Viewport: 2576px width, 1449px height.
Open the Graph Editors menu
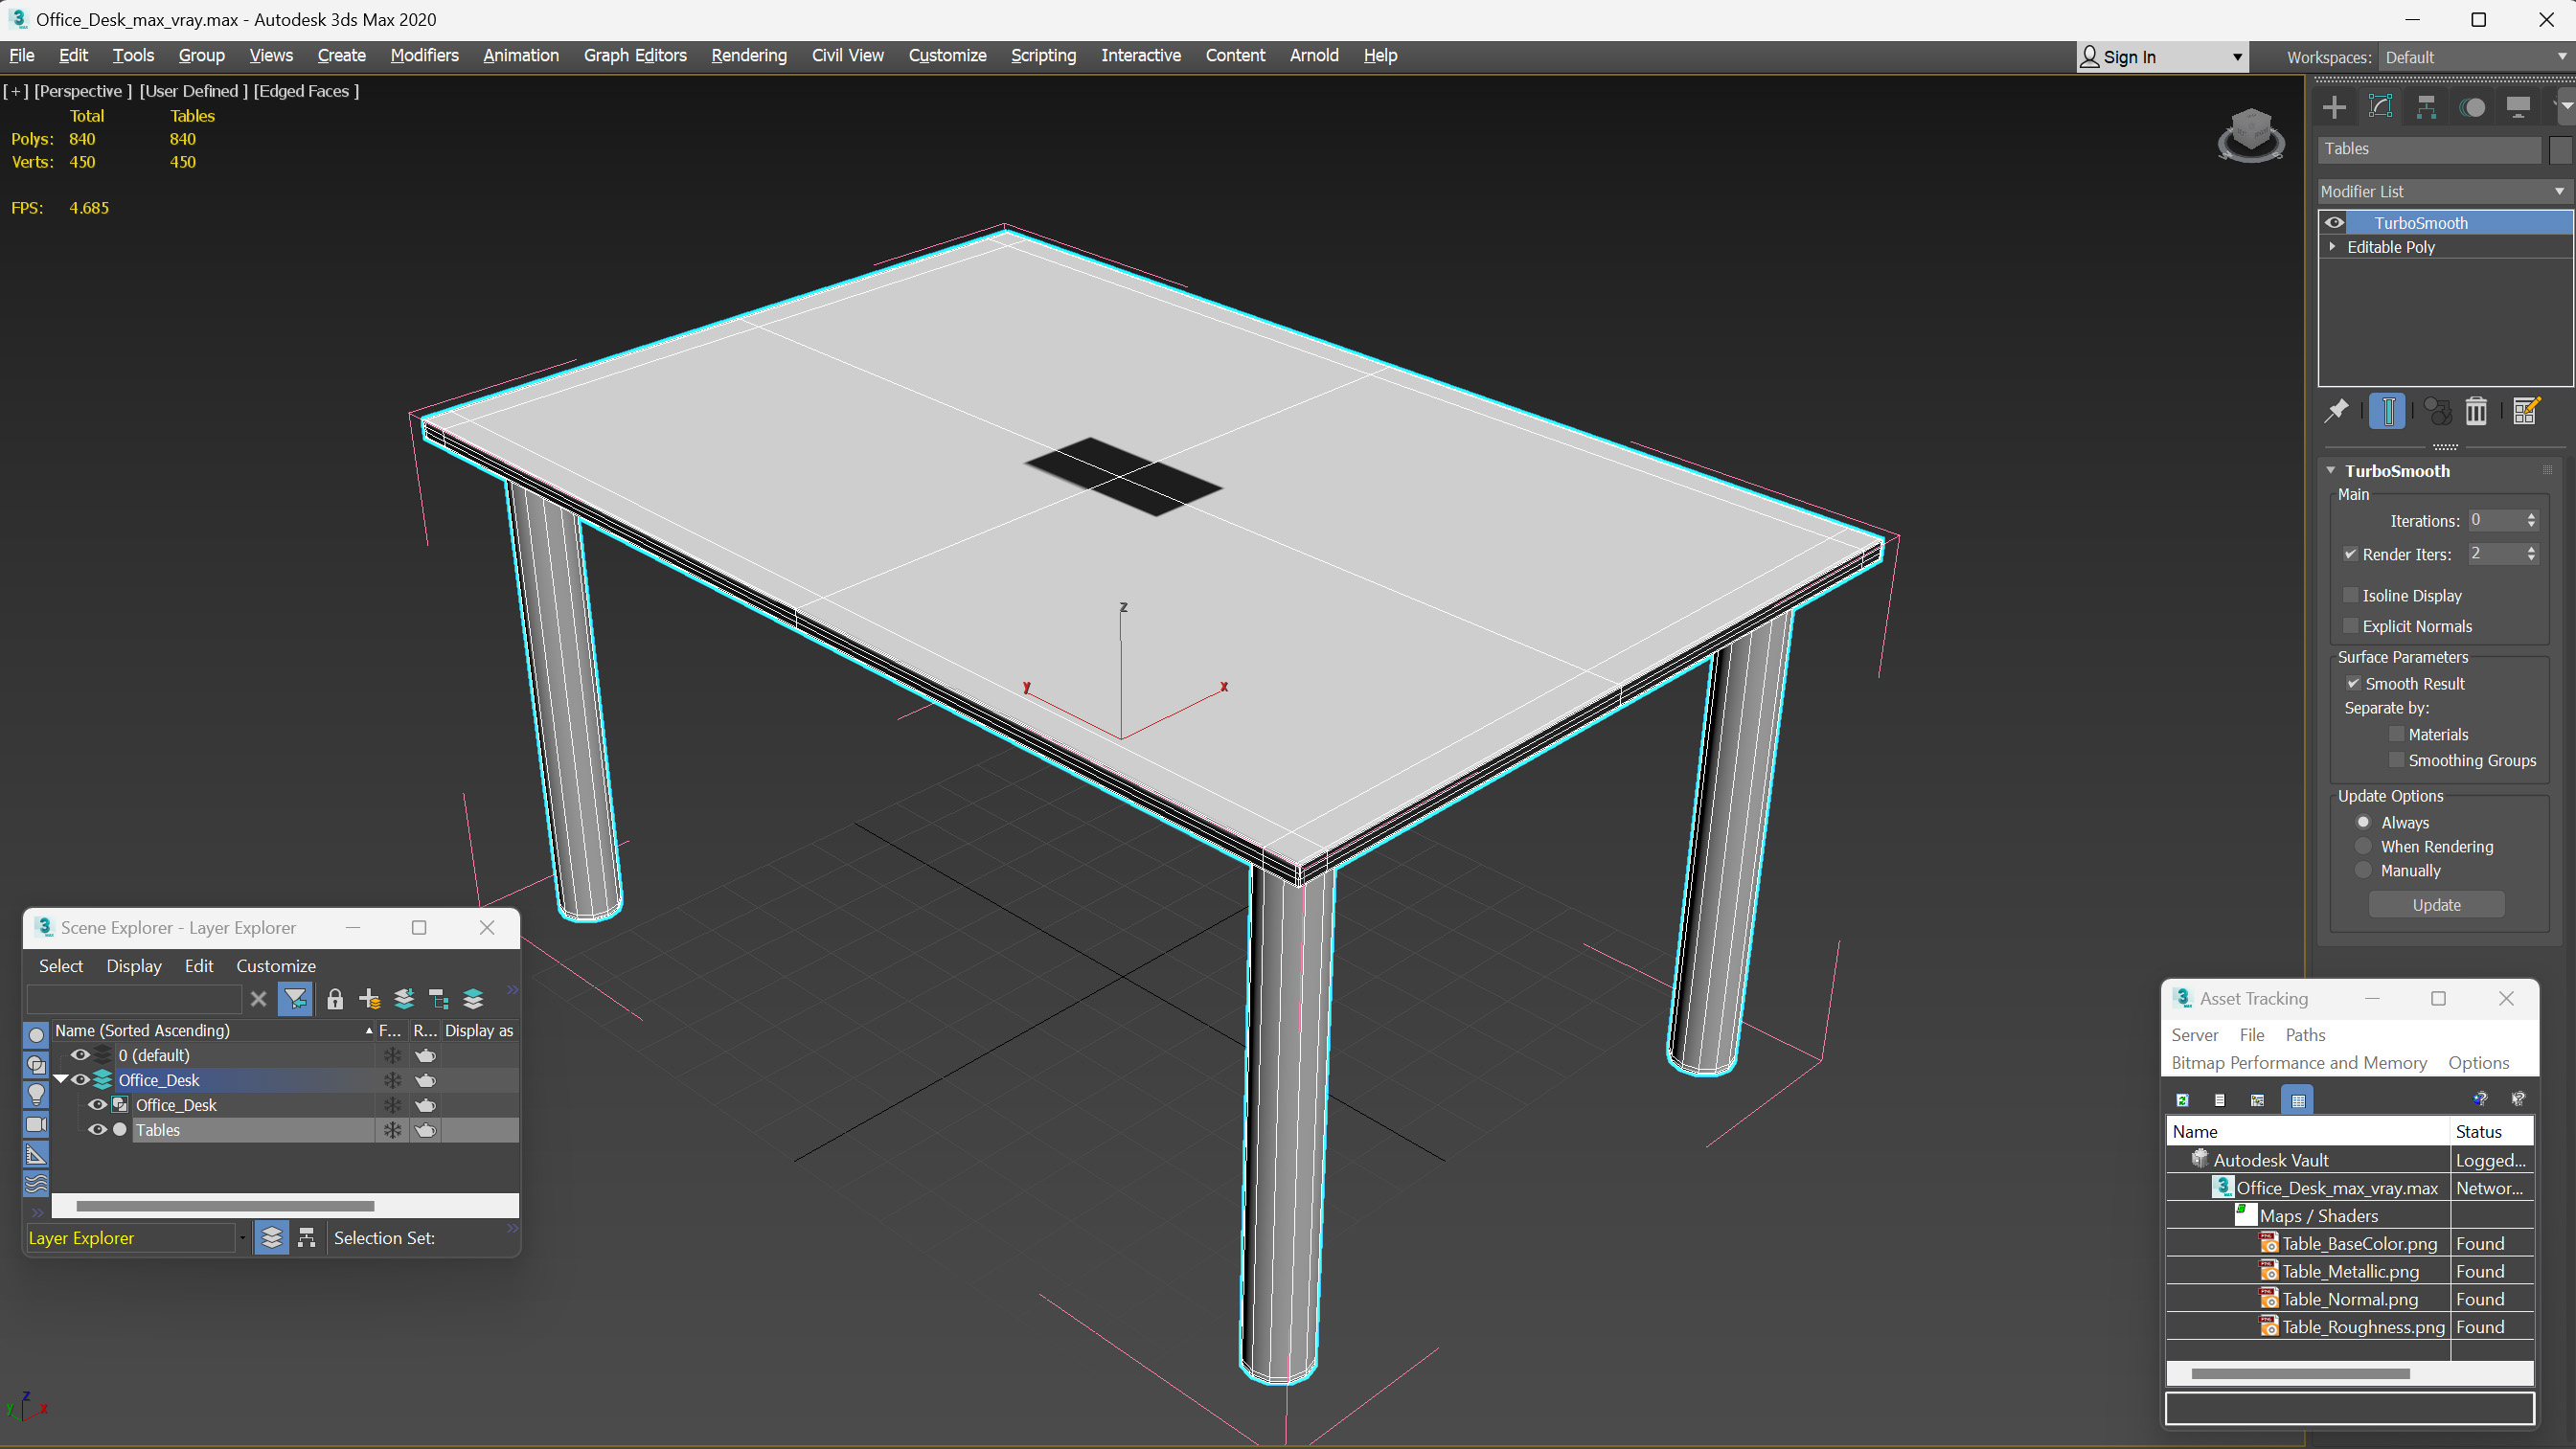tap(635, 55)
